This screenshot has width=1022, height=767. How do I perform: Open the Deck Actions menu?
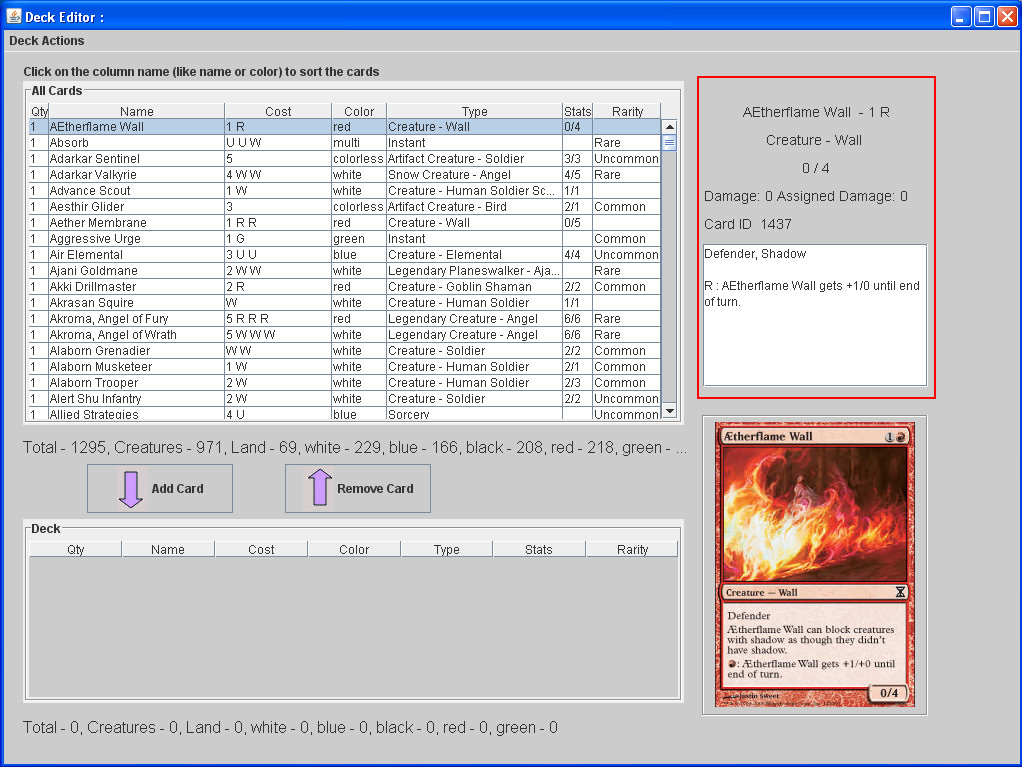[47, 41]
